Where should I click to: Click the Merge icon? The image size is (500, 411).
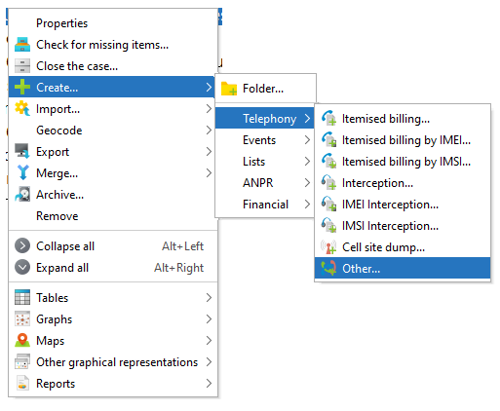[x=22, y=173]
